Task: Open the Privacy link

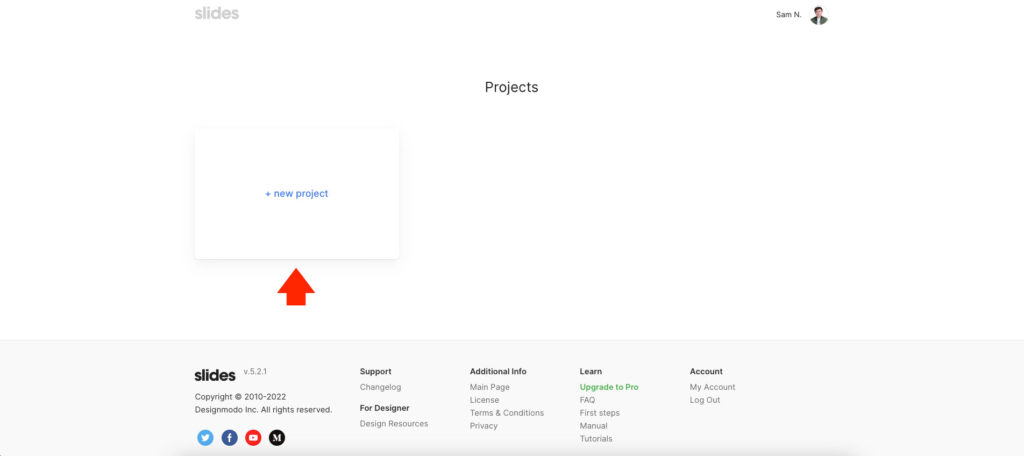Action: pyautogui.click(x=484, y=426)
